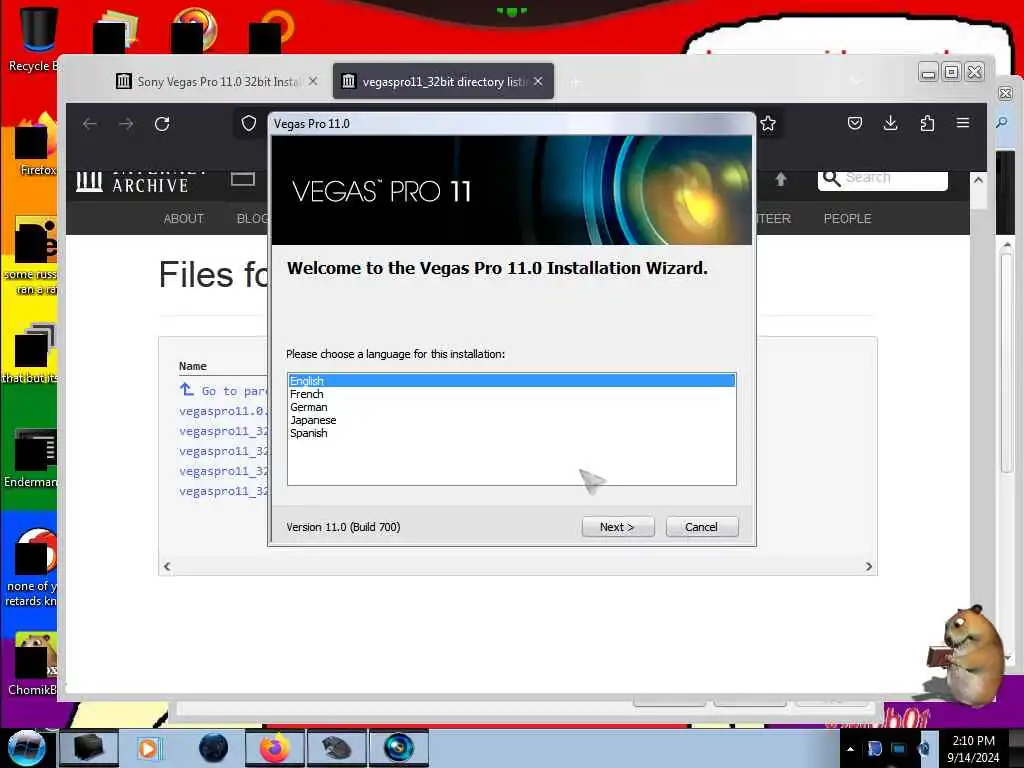Screen dimensions: 1024x768
Task: Choose German in the language list
Action: (x=511, y=407)
